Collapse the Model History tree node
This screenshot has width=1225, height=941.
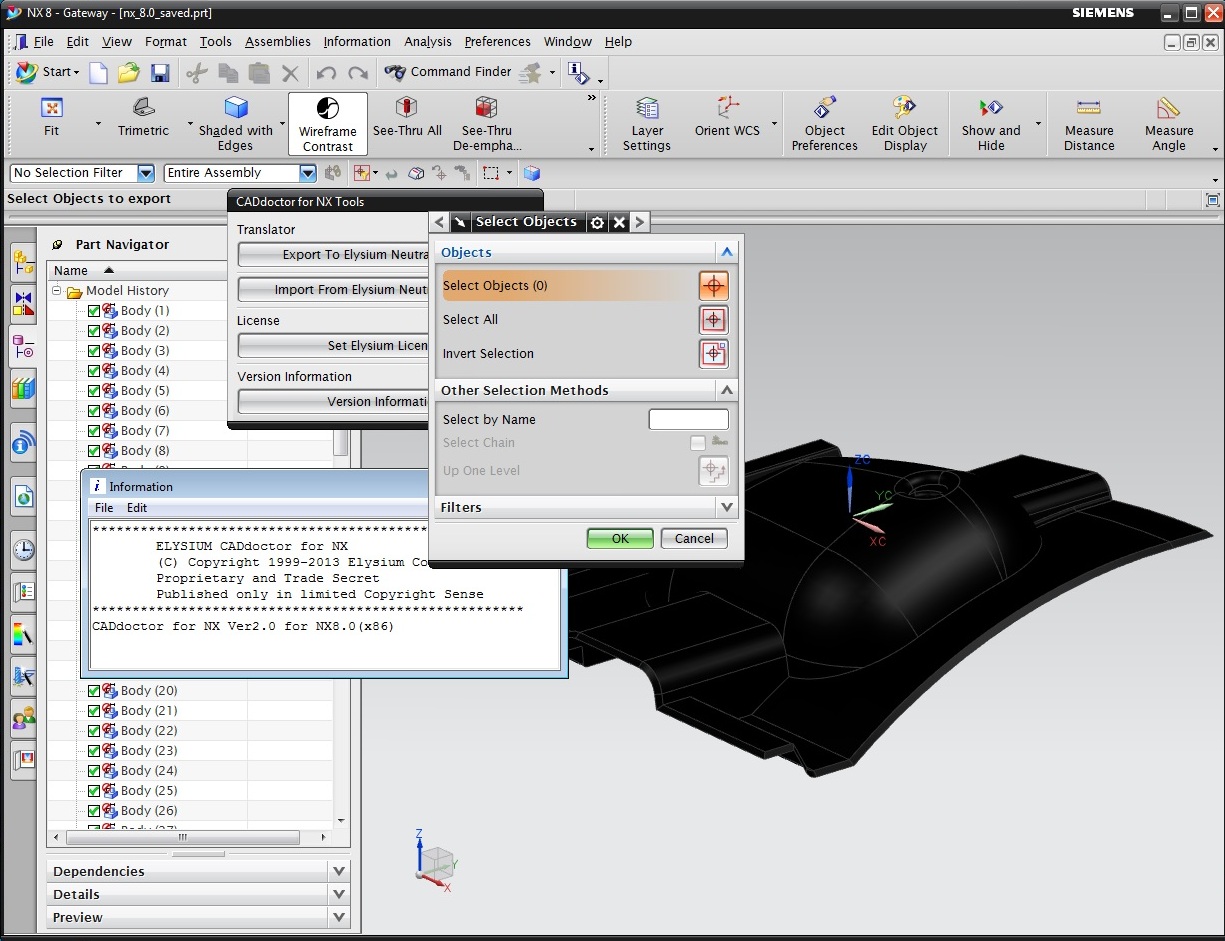coord(57,291)
